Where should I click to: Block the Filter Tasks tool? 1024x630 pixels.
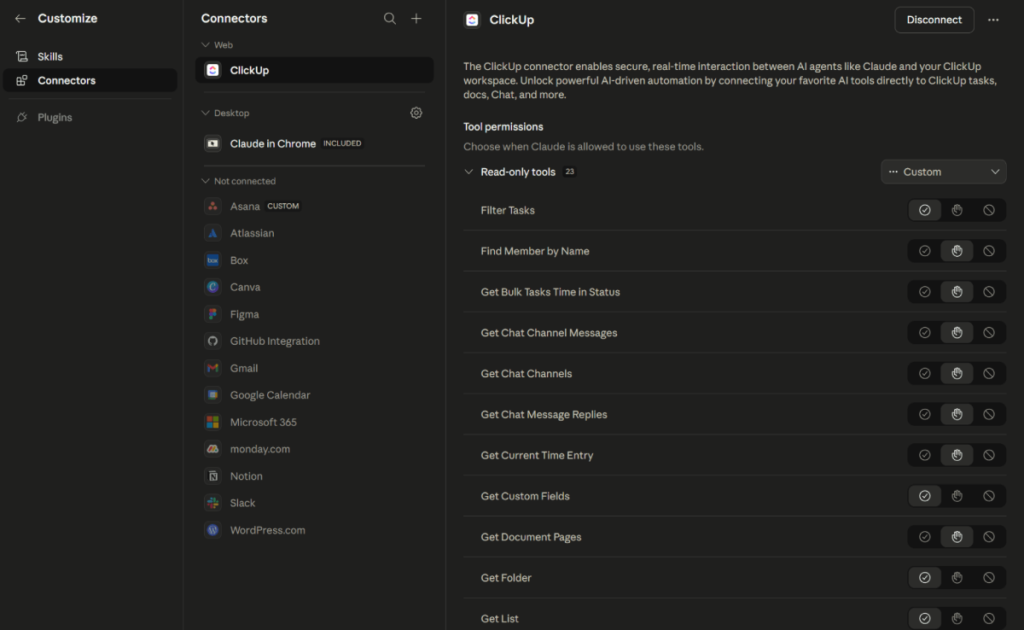pos(989,210)
